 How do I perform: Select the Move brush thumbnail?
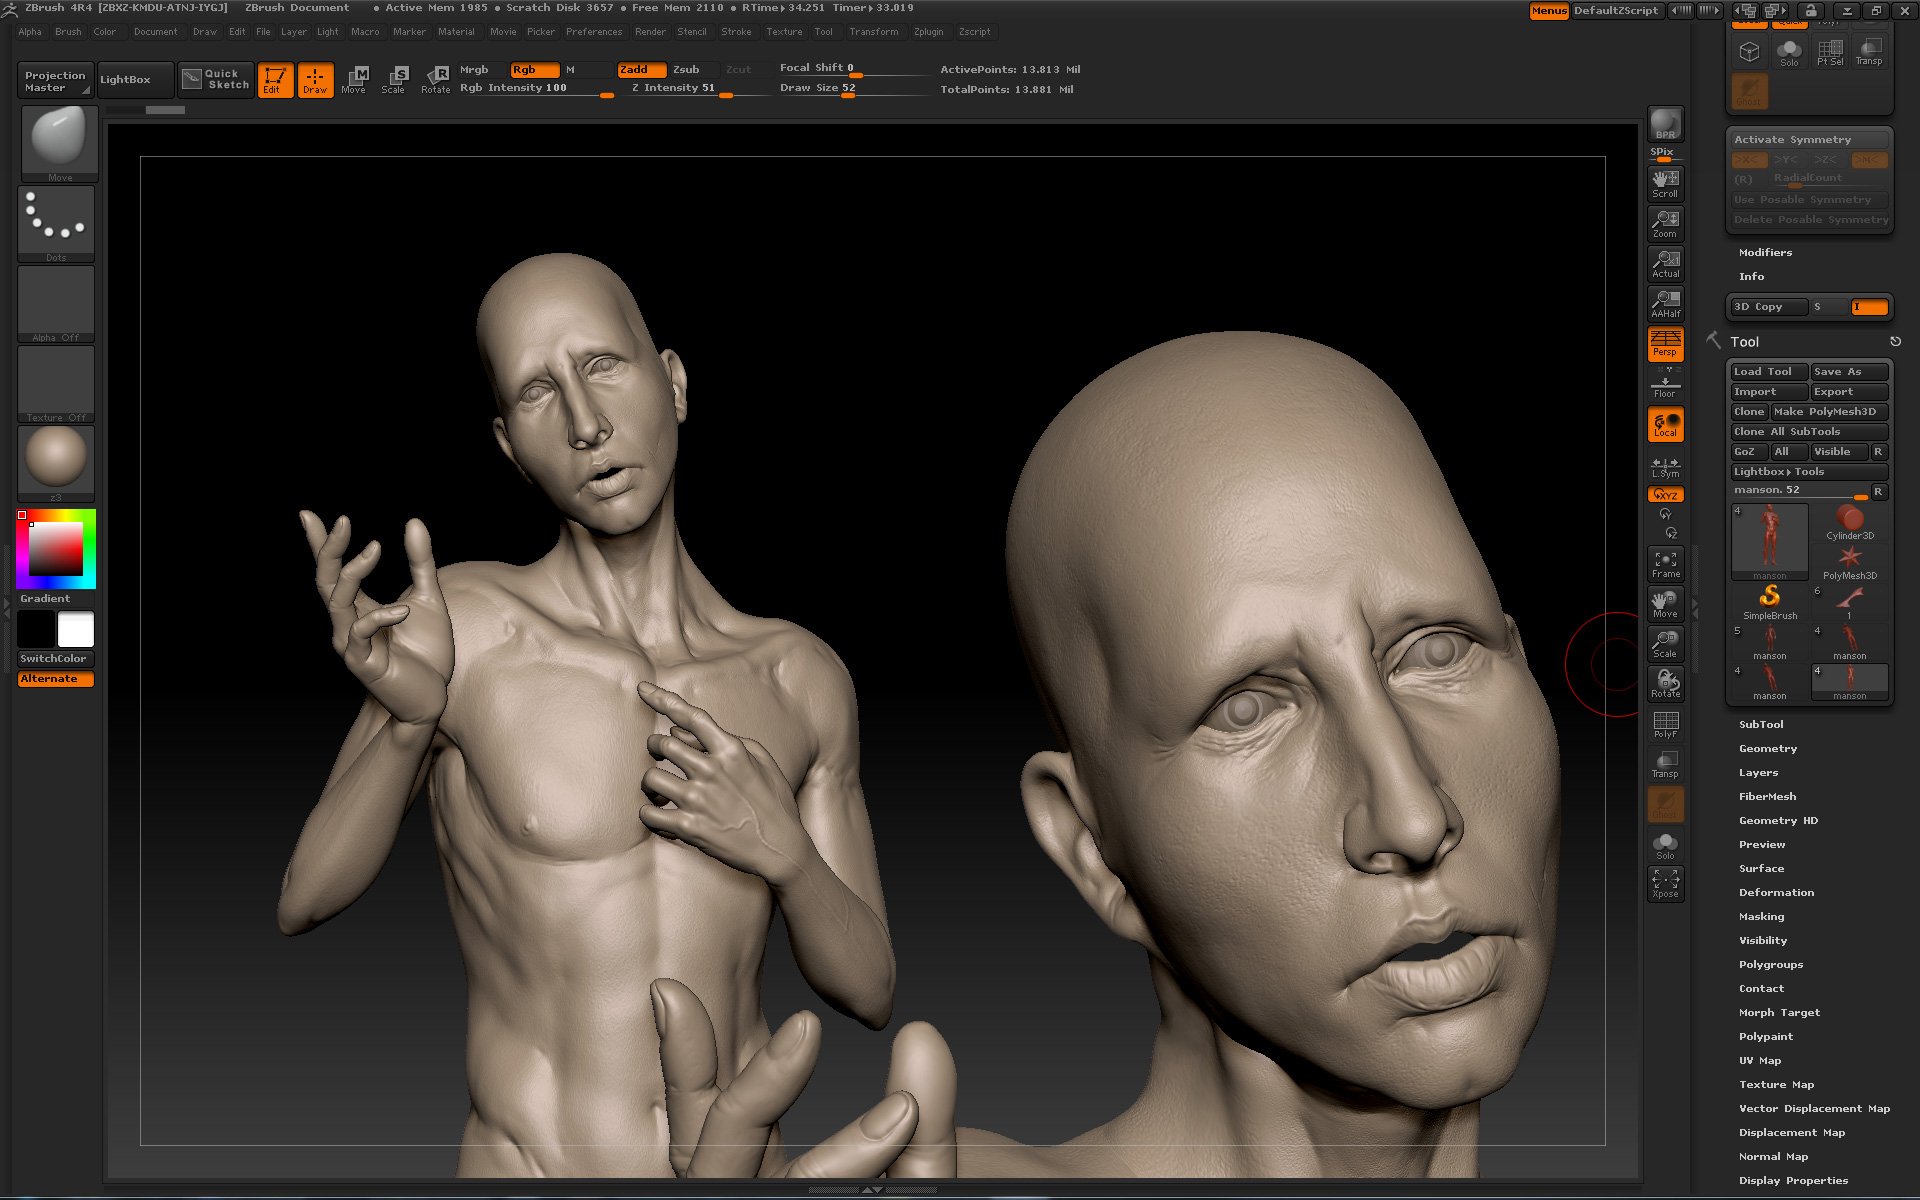click(59, 144)
